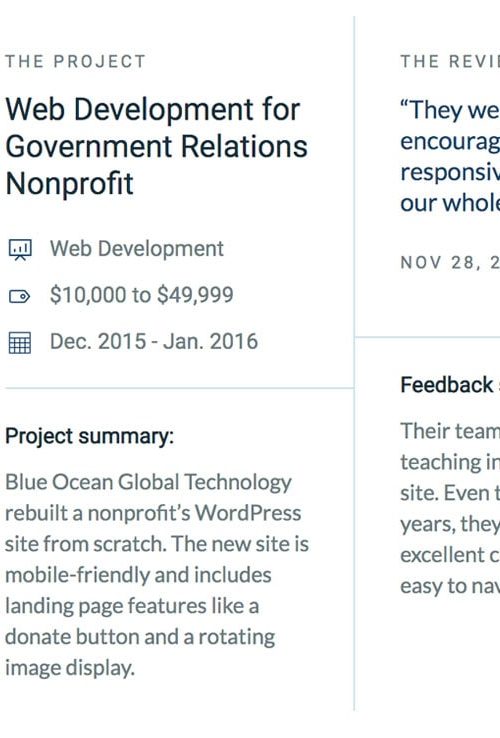Image resolution: width=500 pixels, height=738 pixels.
Task: Click the text "mobile-friendly and includes"
Action: (x=138, y=575)
